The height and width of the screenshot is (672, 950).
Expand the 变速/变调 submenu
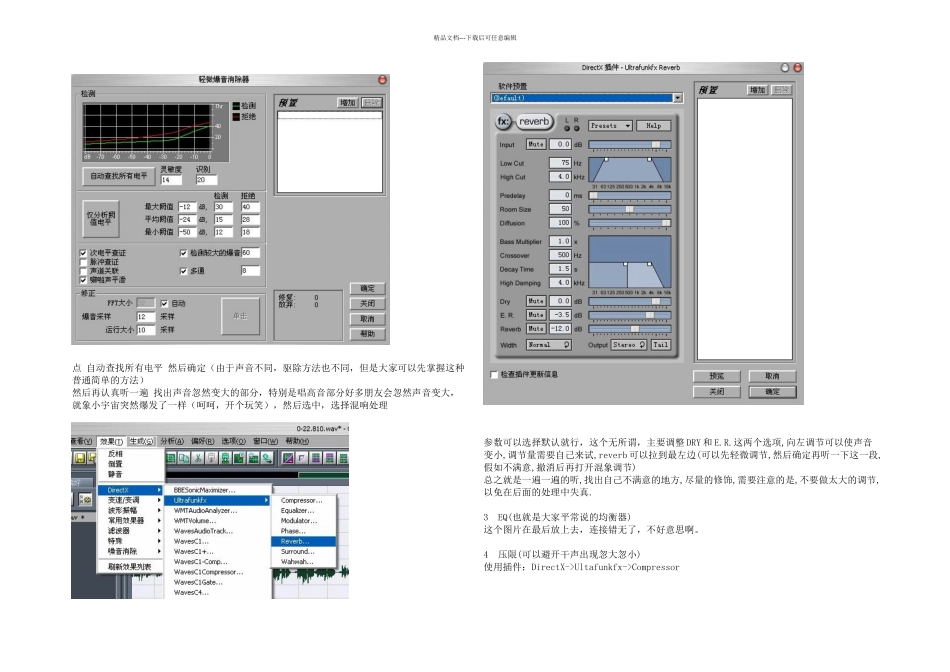(130, 500)
